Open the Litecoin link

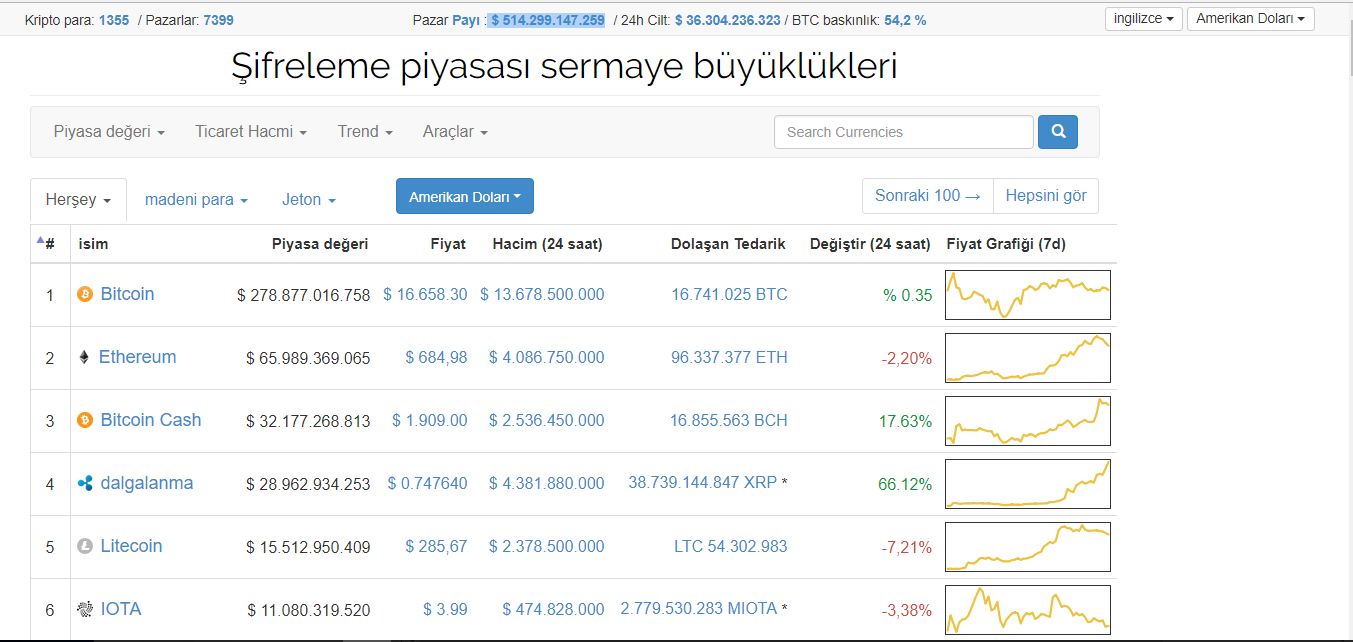[131, 546]
